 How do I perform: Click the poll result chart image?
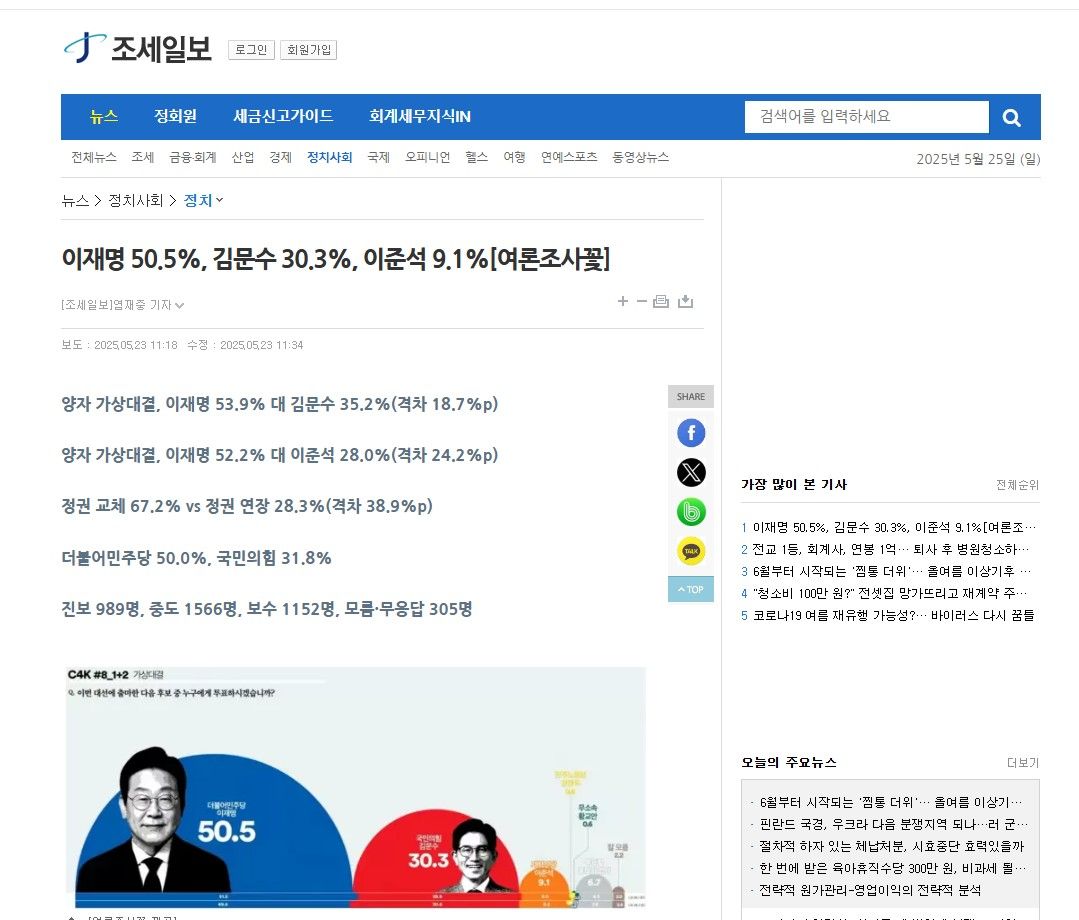click(356, 789)
